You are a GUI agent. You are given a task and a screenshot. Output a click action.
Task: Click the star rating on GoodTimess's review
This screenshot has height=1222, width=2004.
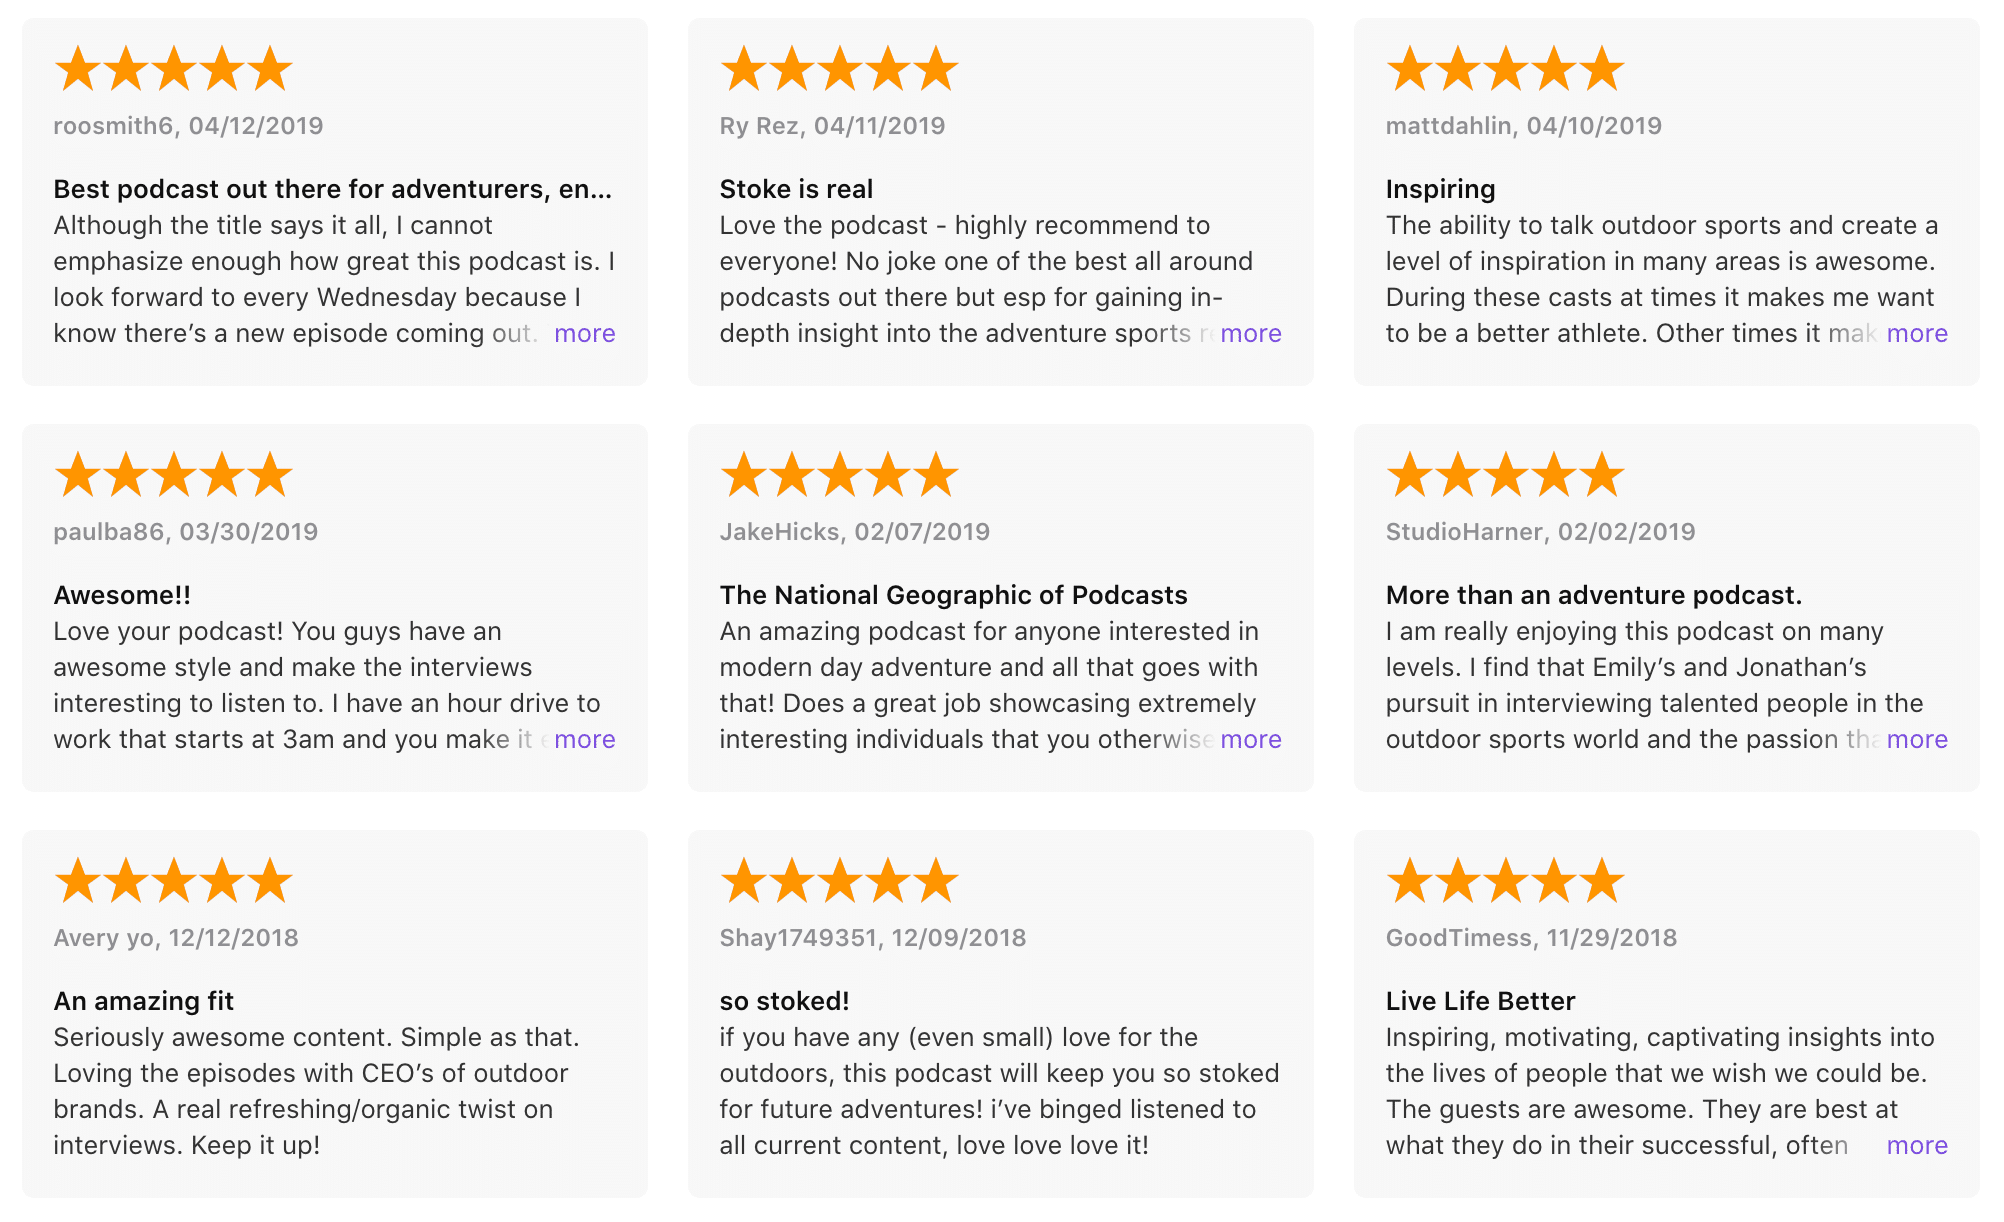pyautogui.click(x=1505, y=881)
